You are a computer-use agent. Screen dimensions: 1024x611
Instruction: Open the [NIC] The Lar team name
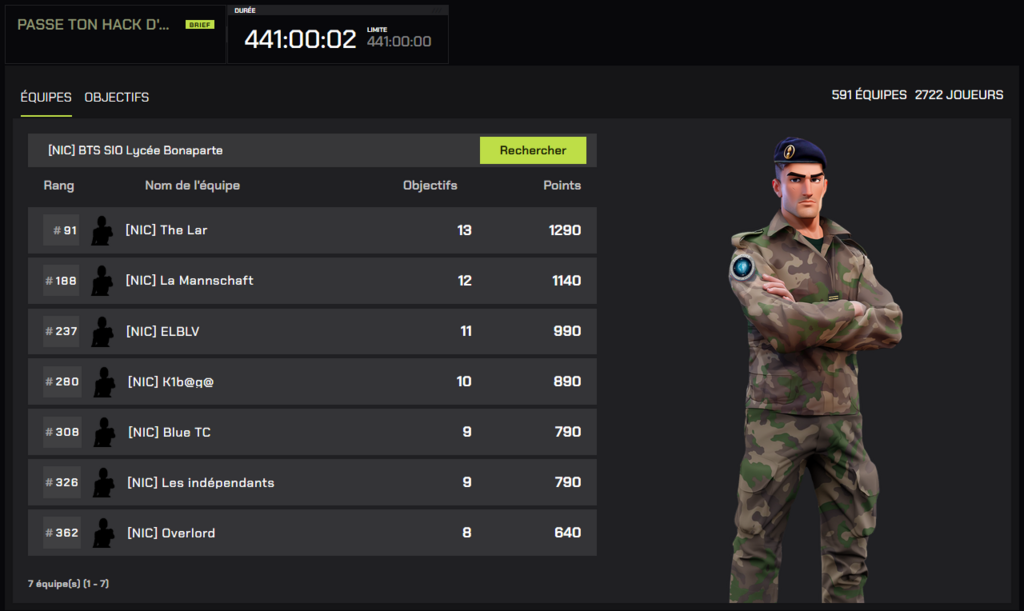tap(166, 230)
